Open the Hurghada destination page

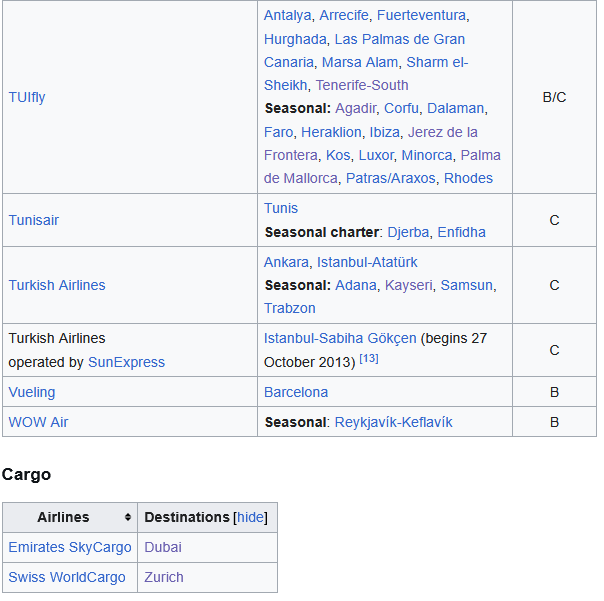pos(295,39)
